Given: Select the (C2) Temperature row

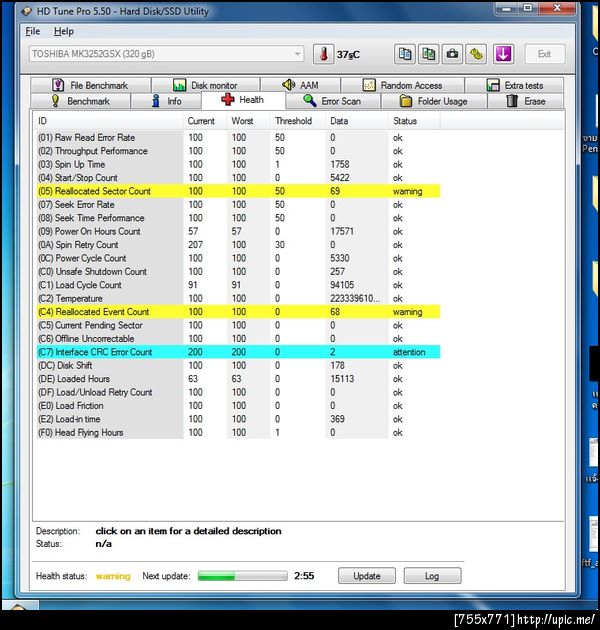Looking at the screenshot, I should click(238, 299).
